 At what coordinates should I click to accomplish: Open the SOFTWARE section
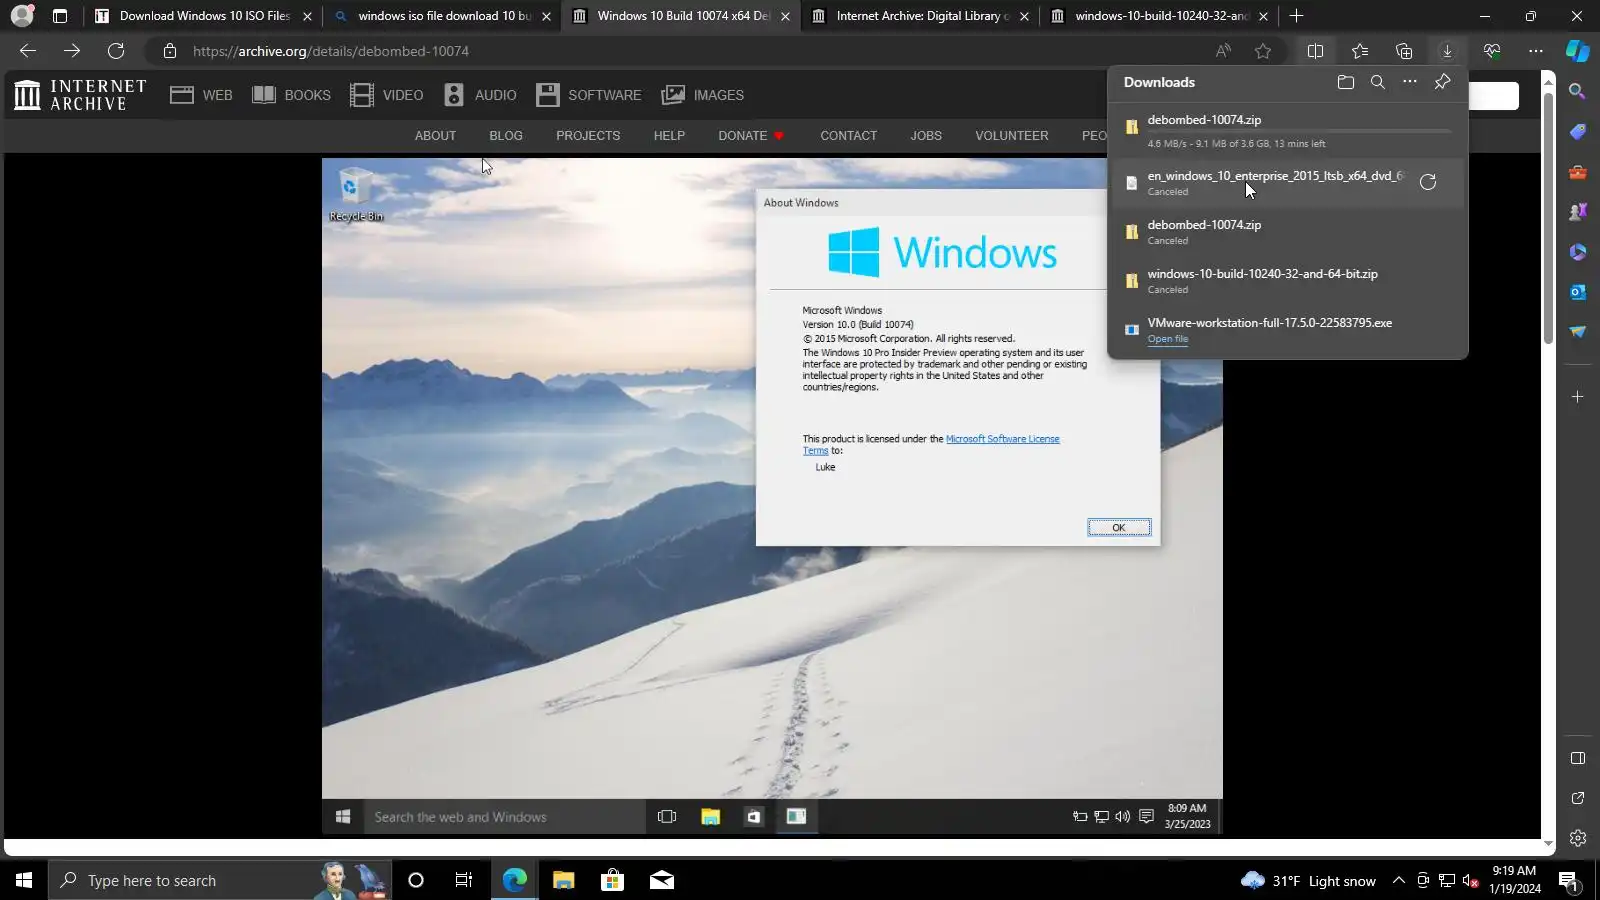589,95
